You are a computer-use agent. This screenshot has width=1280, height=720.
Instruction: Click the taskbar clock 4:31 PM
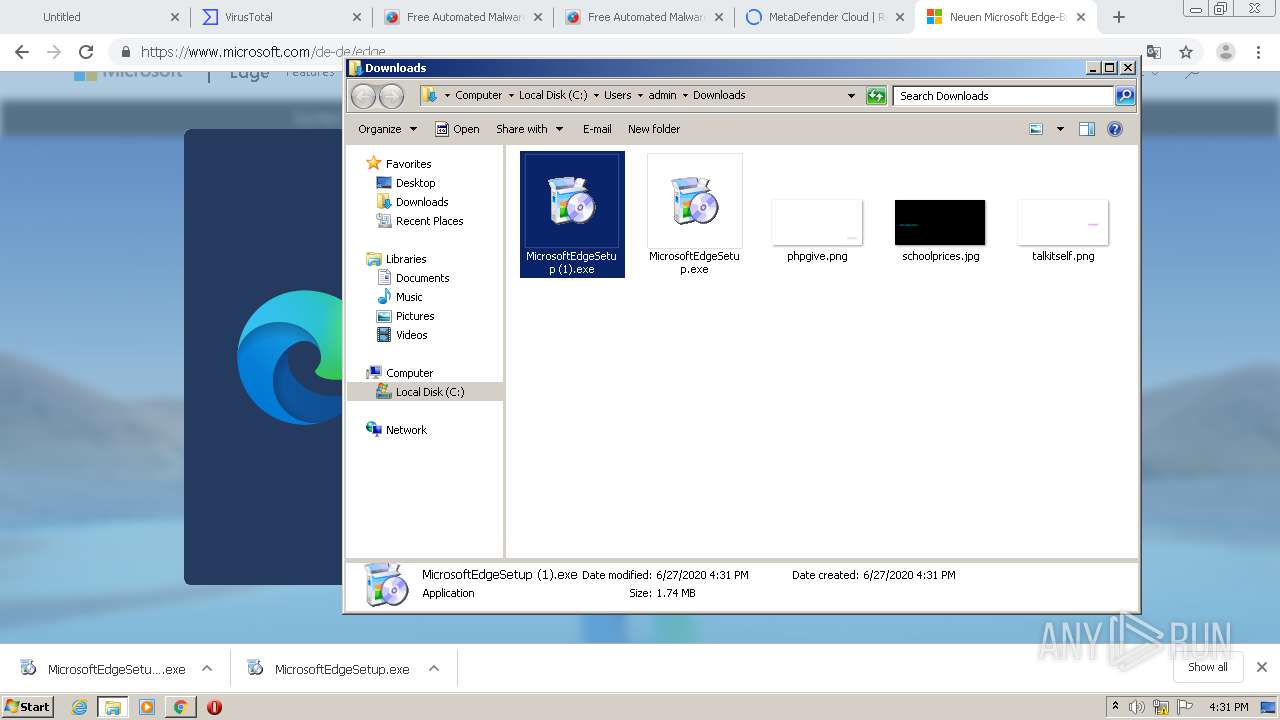click(1228, 707)
